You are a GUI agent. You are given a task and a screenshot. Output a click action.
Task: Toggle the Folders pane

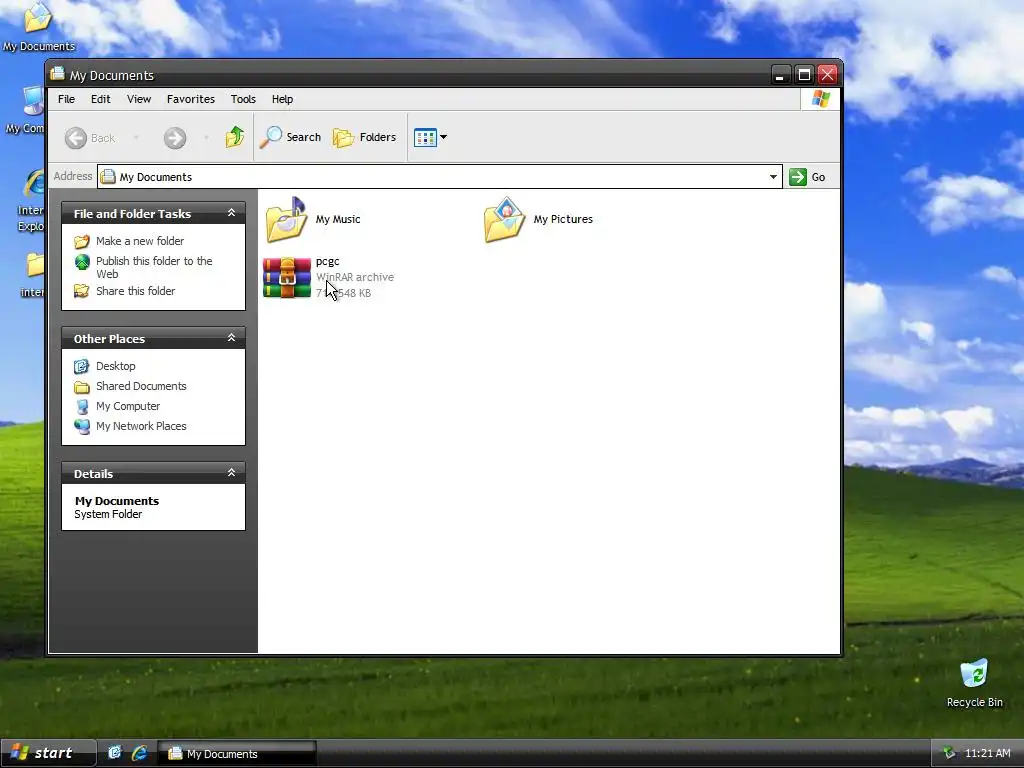(364, 137)
